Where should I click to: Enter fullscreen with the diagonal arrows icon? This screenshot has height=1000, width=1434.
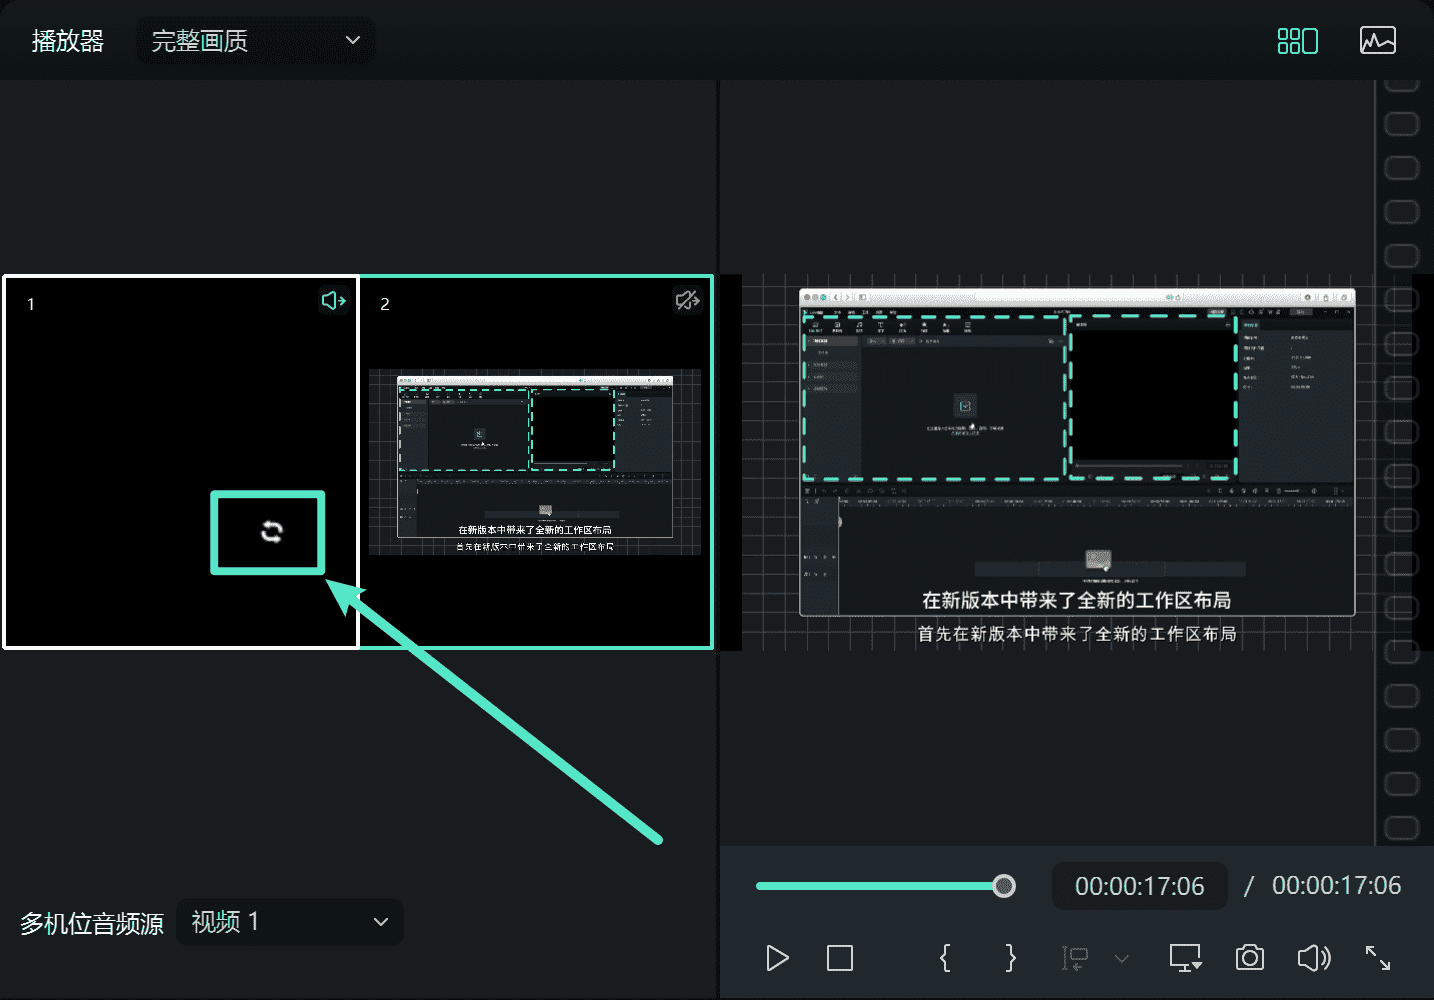click(x=1378, y=958)
